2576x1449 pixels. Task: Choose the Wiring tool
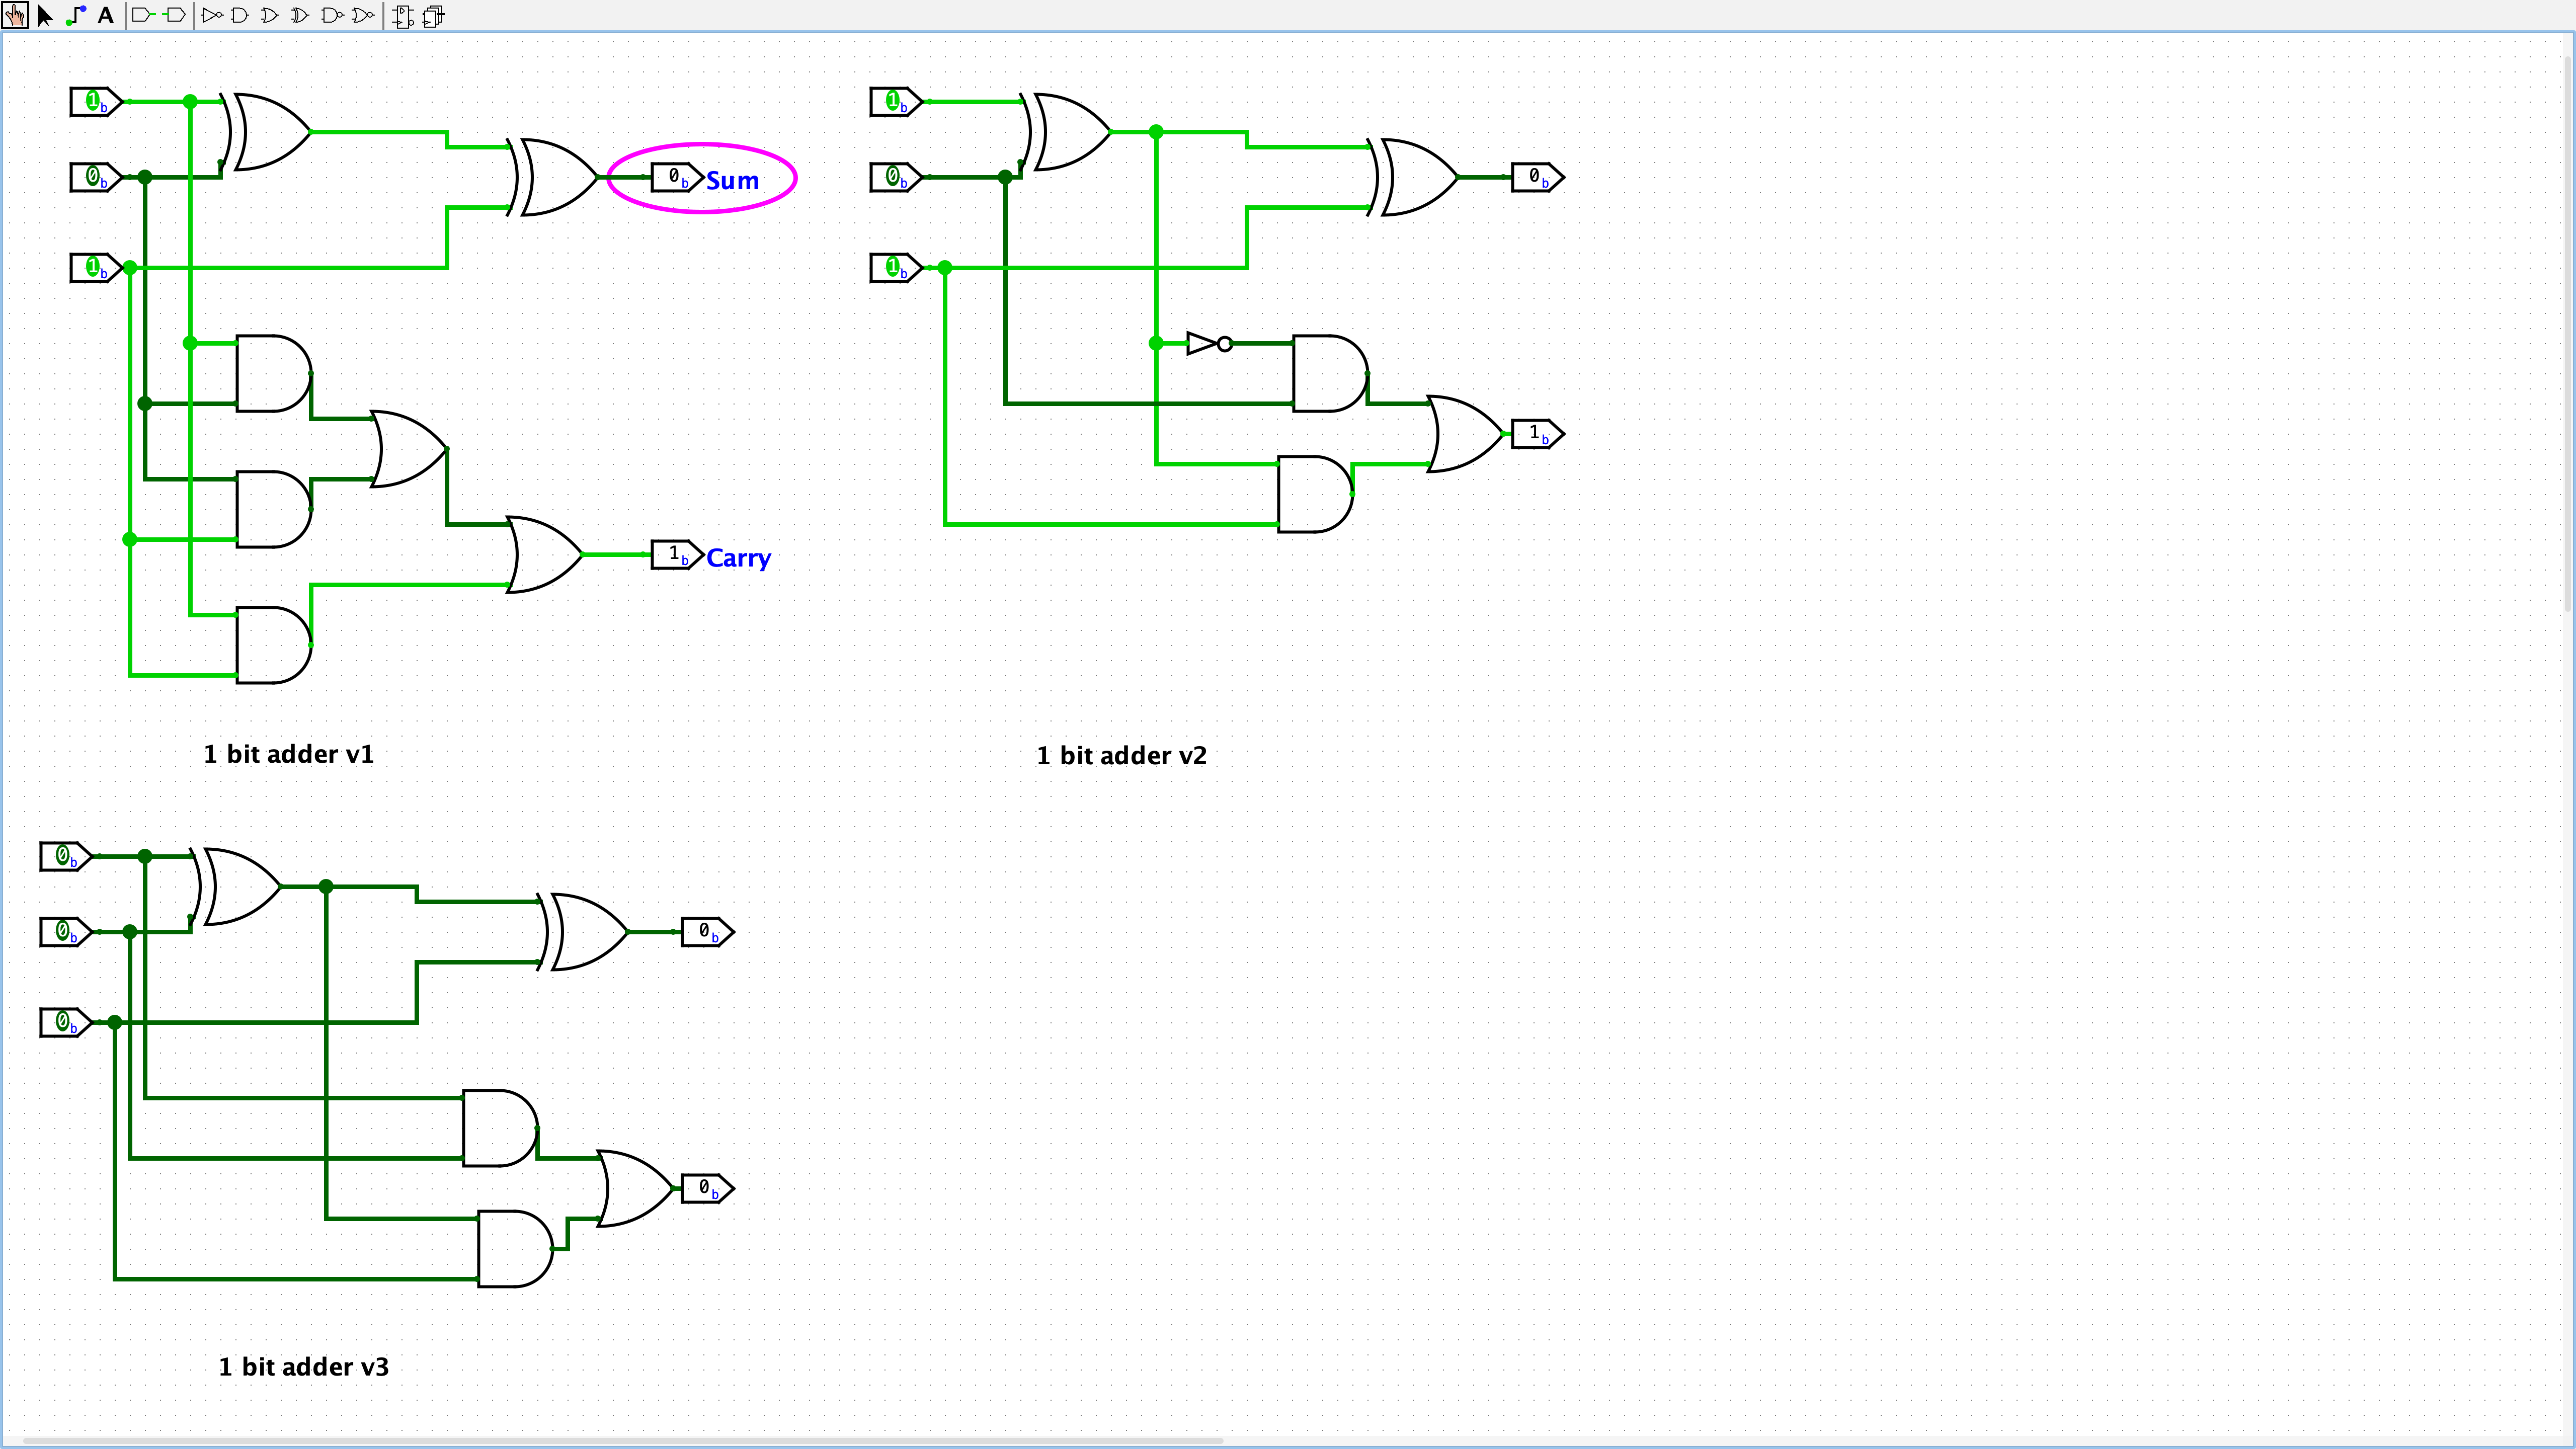click(76, 16)
